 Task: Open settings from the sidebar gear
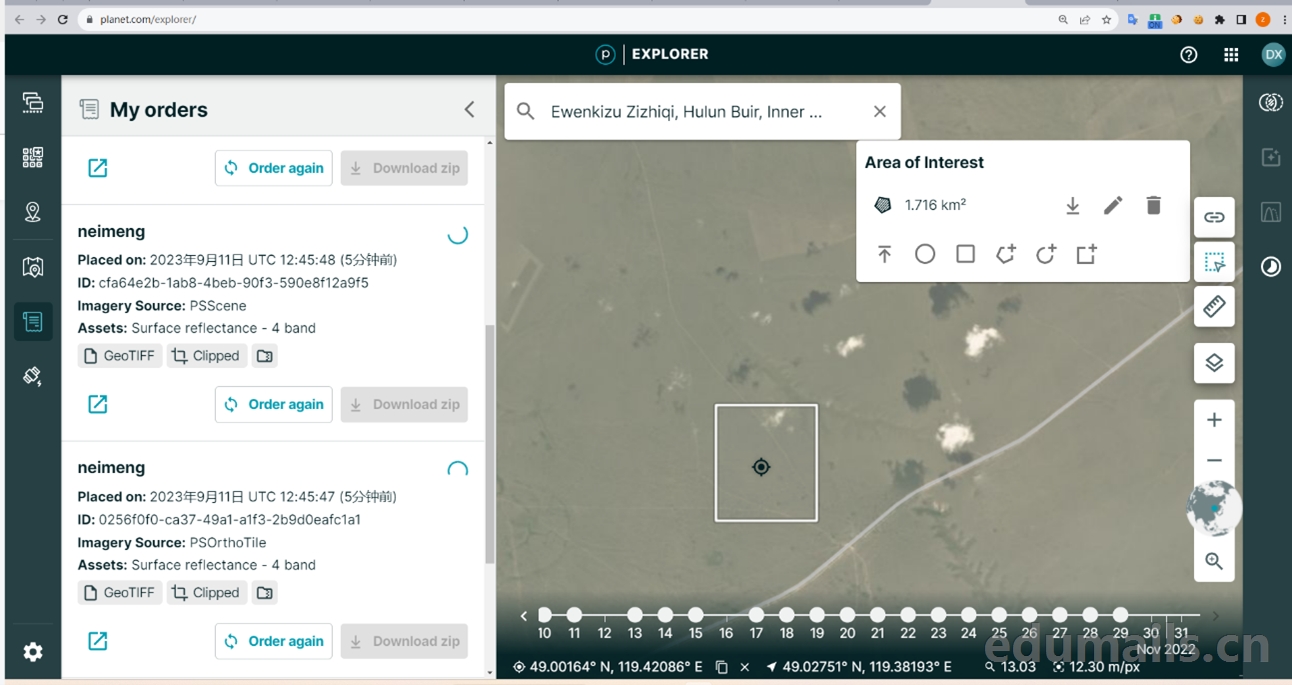click(x=33, y=652)
